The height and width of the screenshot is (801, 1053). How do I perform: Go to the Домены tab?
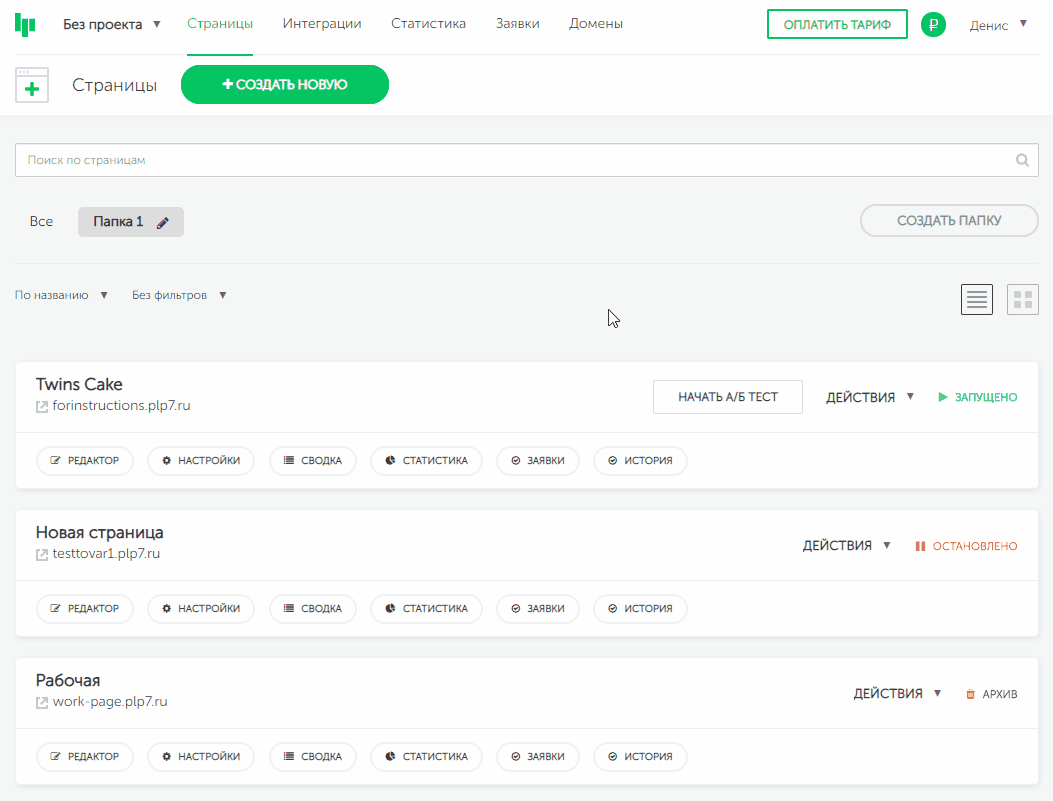[596, 24]
